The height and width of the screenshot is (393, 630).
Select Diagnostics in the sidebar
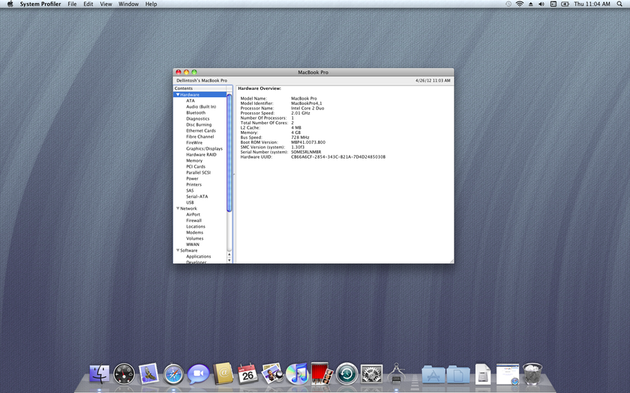[x=198, y=119]
